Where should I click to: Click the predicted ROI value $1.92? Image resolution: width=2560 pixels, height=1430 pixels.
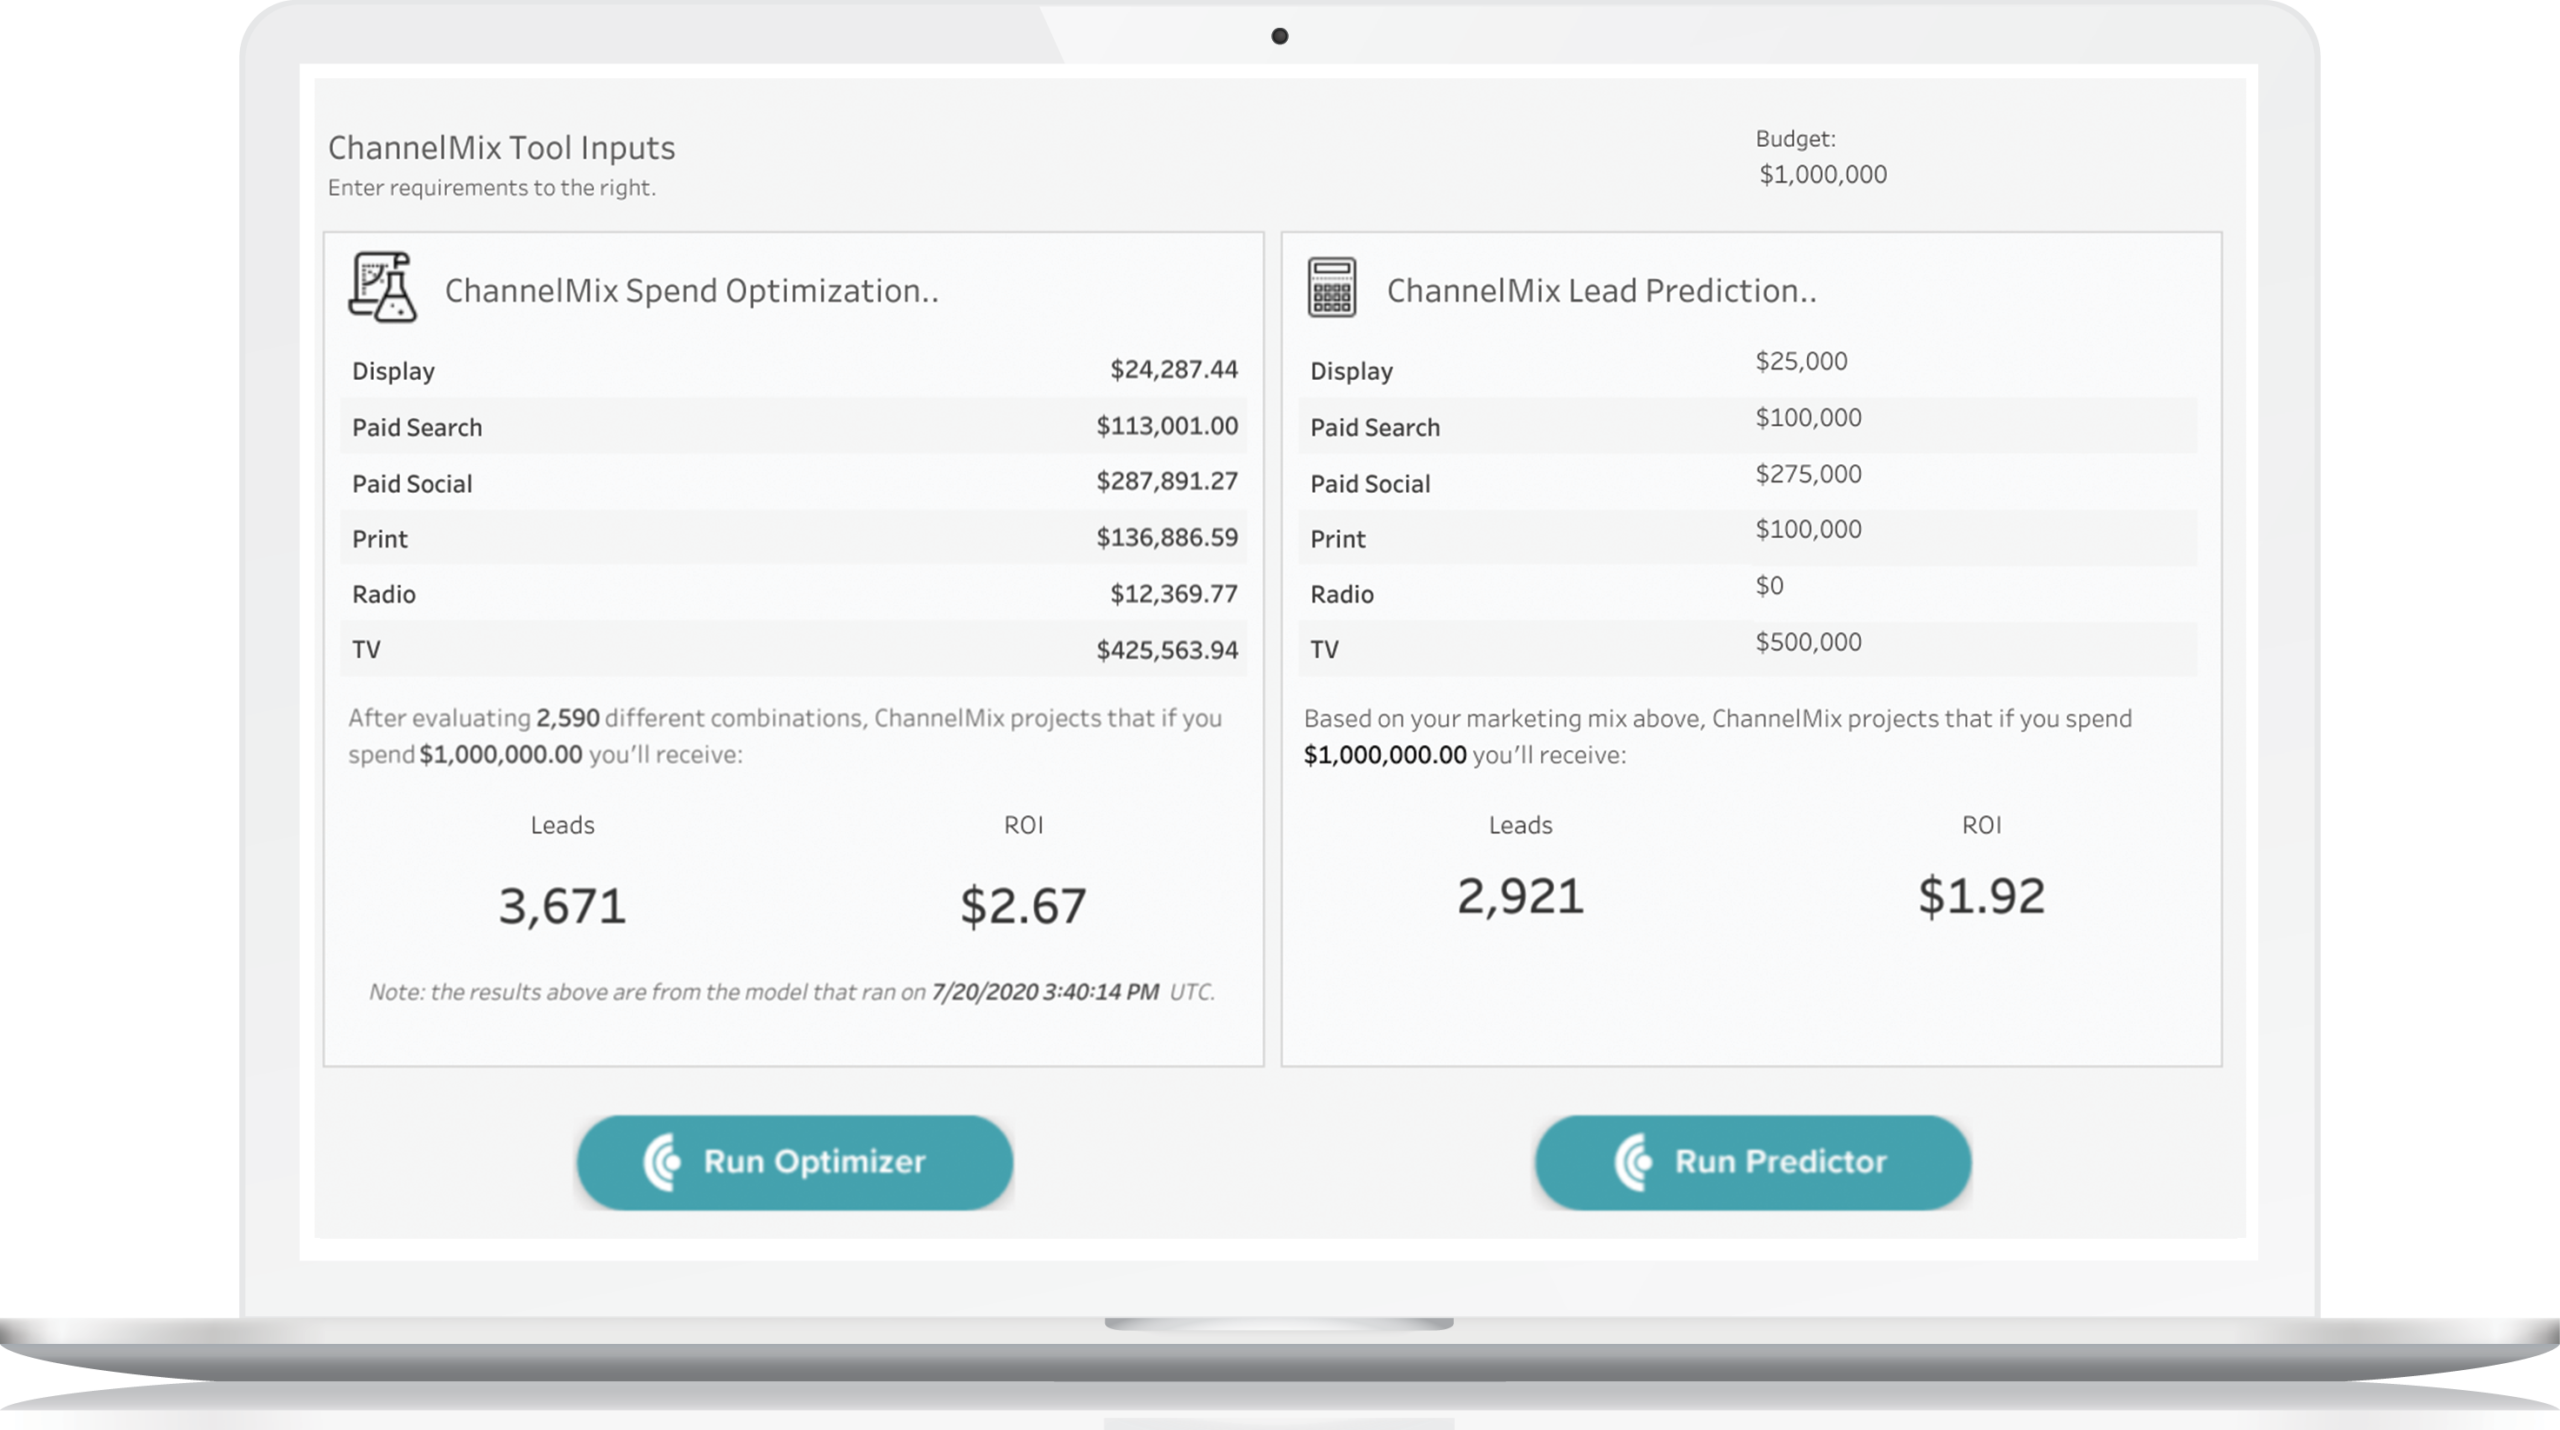(x=1981, y=896)
